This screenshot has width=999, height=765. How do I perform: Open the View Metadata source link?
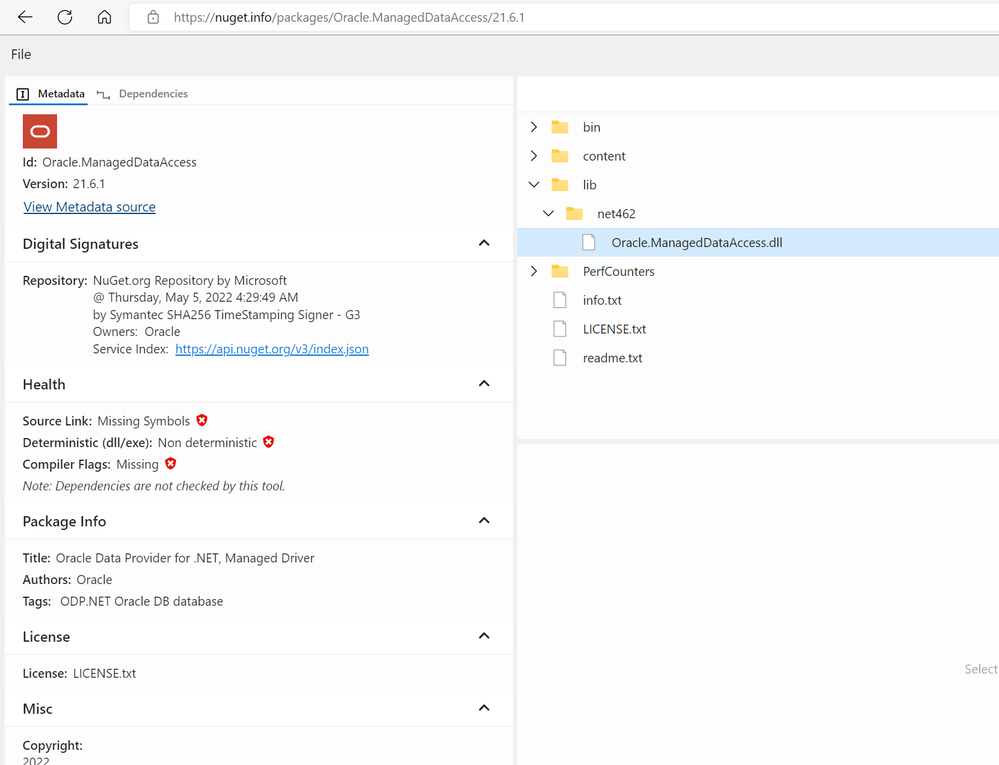click(89, 207)
